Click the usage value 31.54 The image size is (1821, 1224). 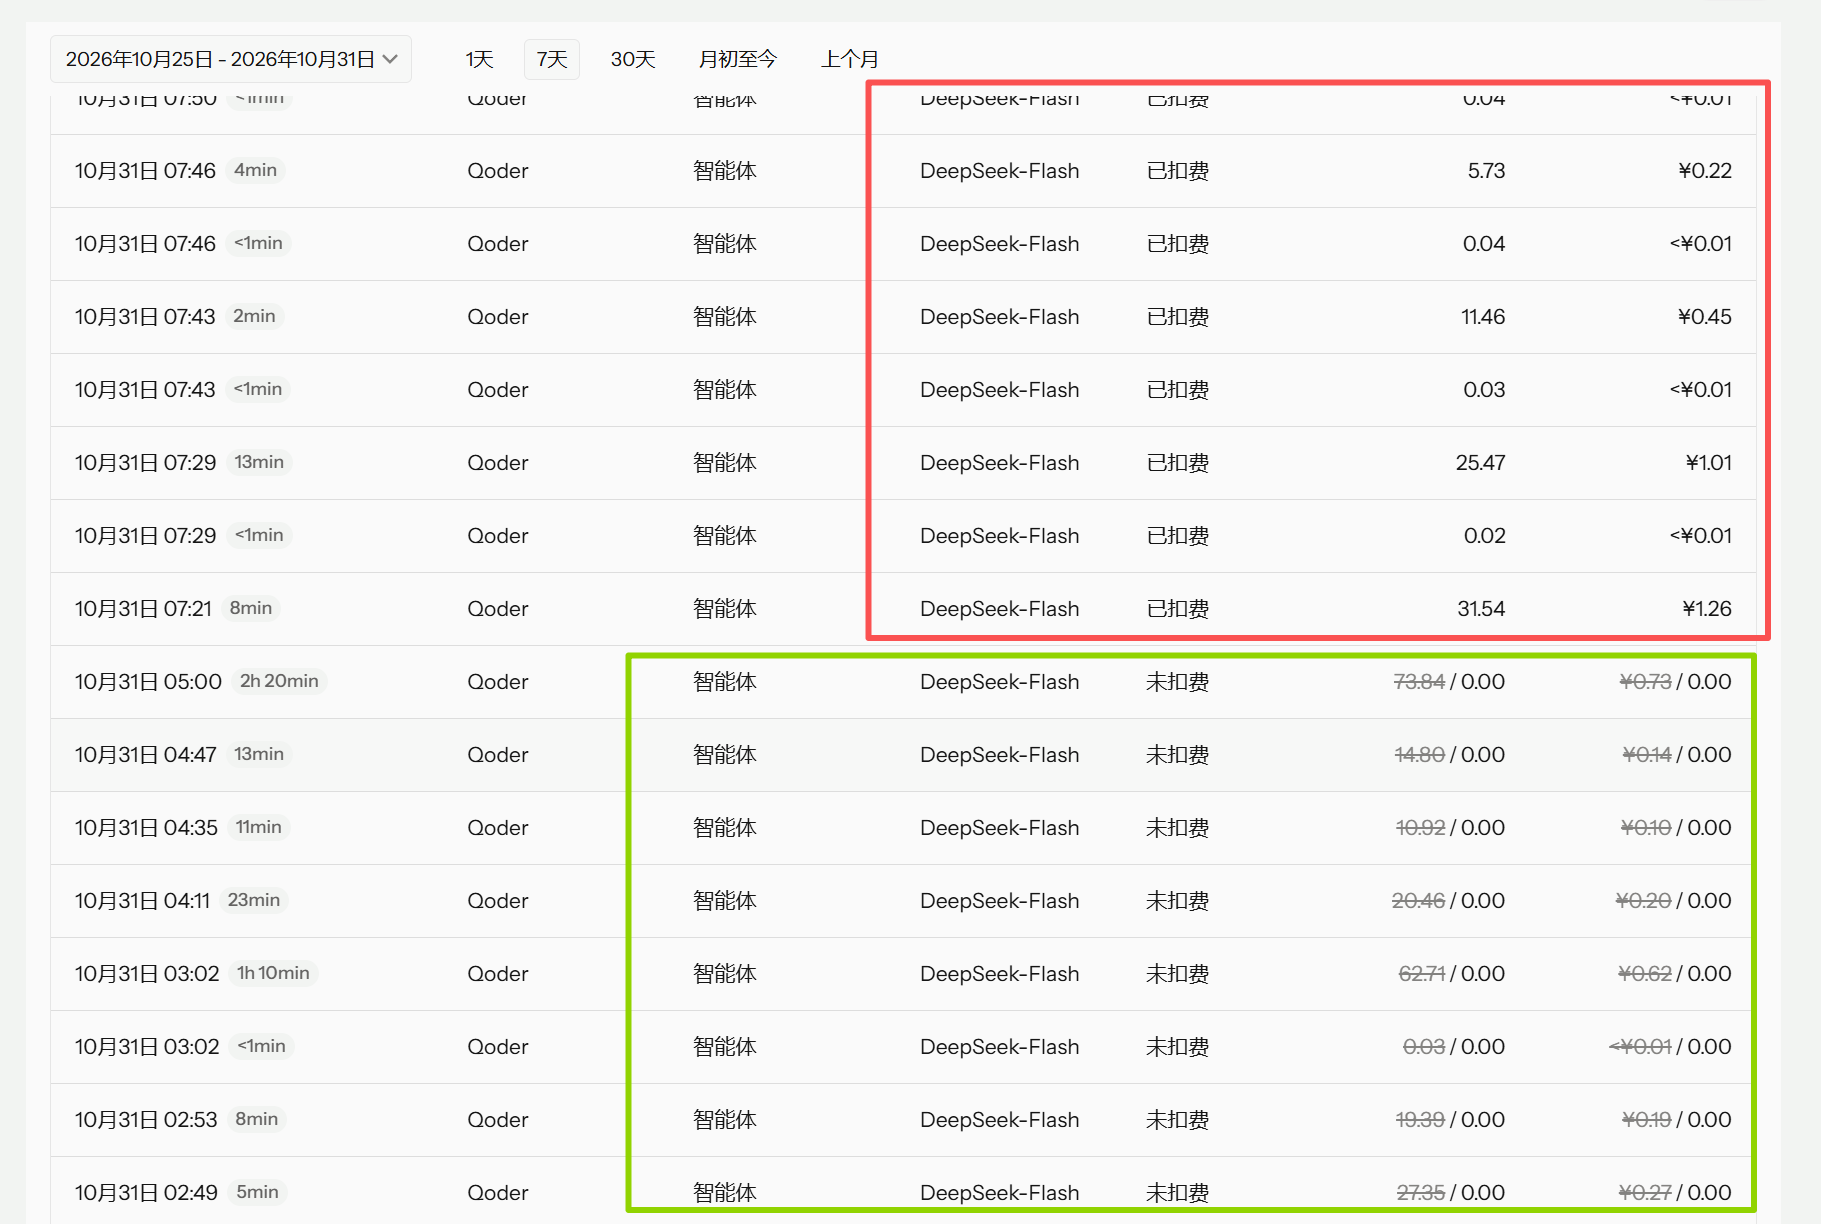click(x=1481, y=609)
